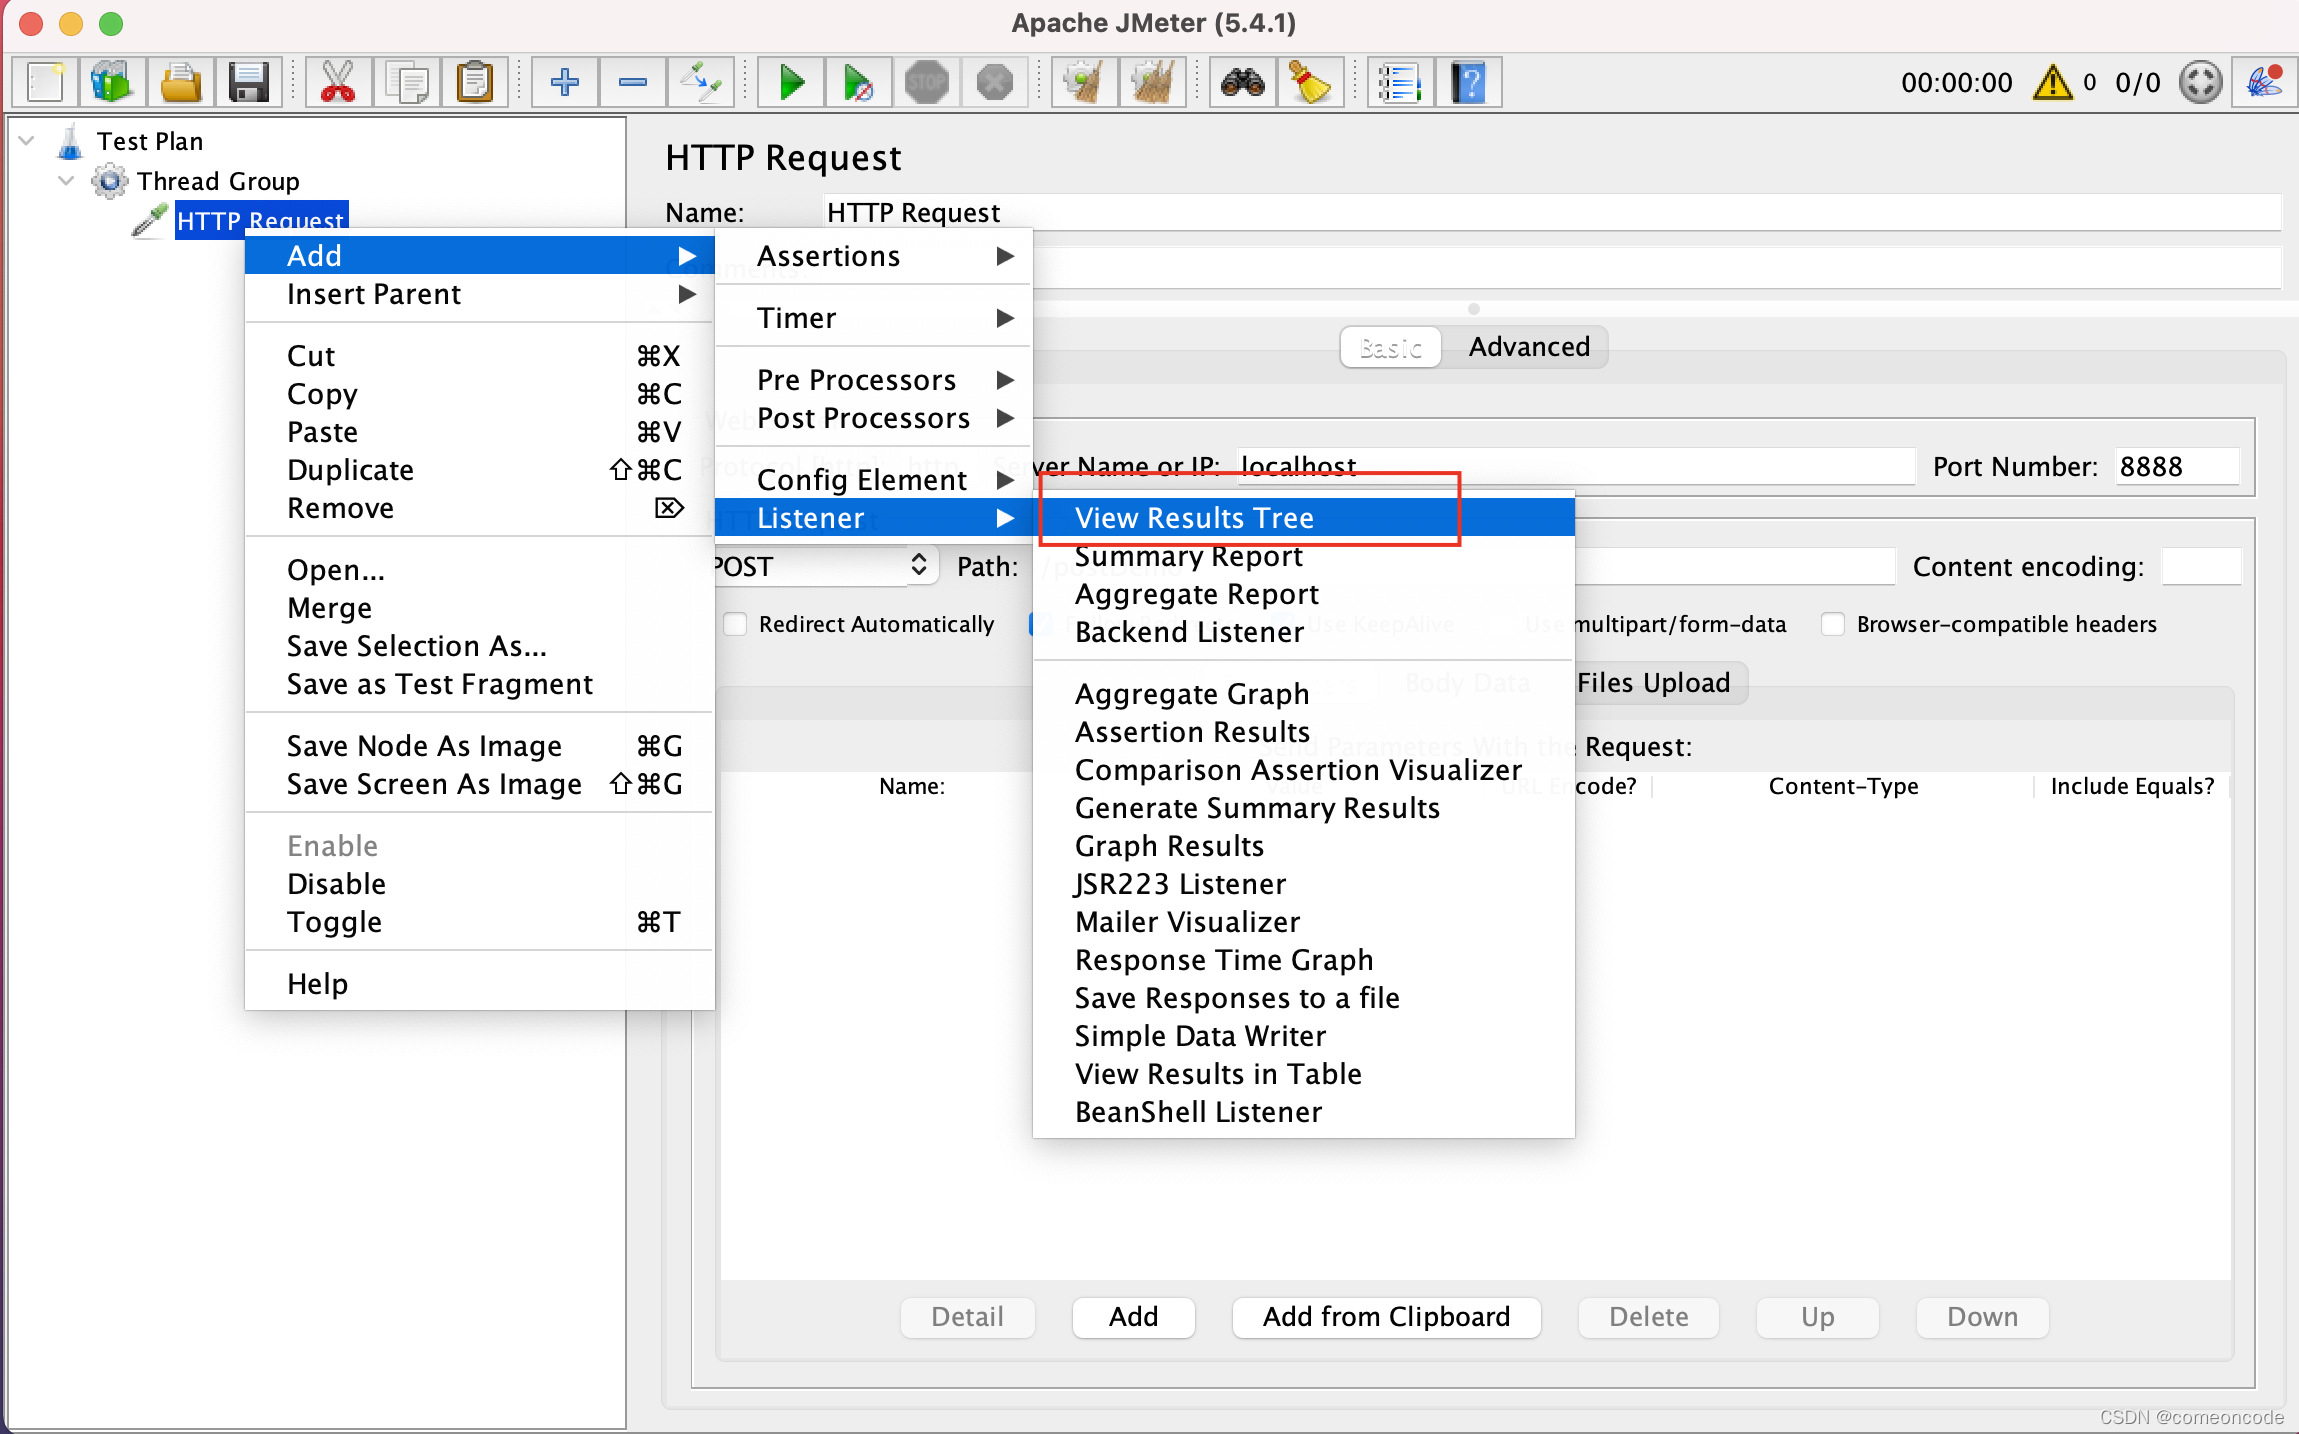Click the Content encoding field

[2201, 566]
